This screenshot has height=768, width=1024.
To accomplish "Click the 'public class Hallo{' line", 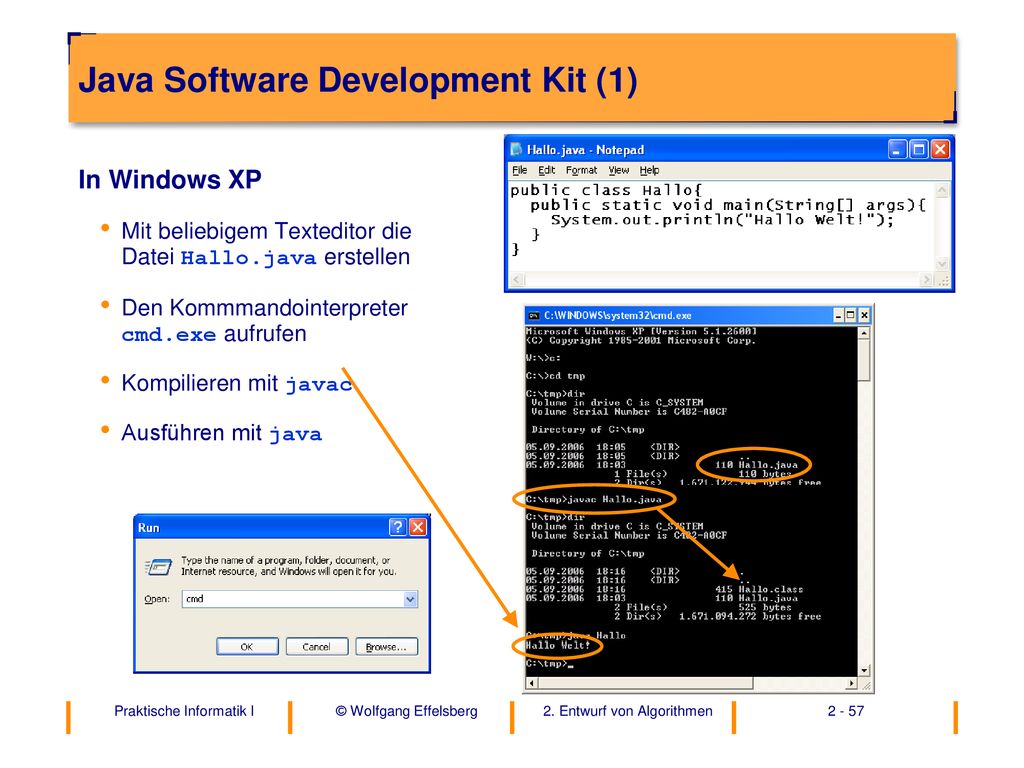I will [x=605, y=191].
